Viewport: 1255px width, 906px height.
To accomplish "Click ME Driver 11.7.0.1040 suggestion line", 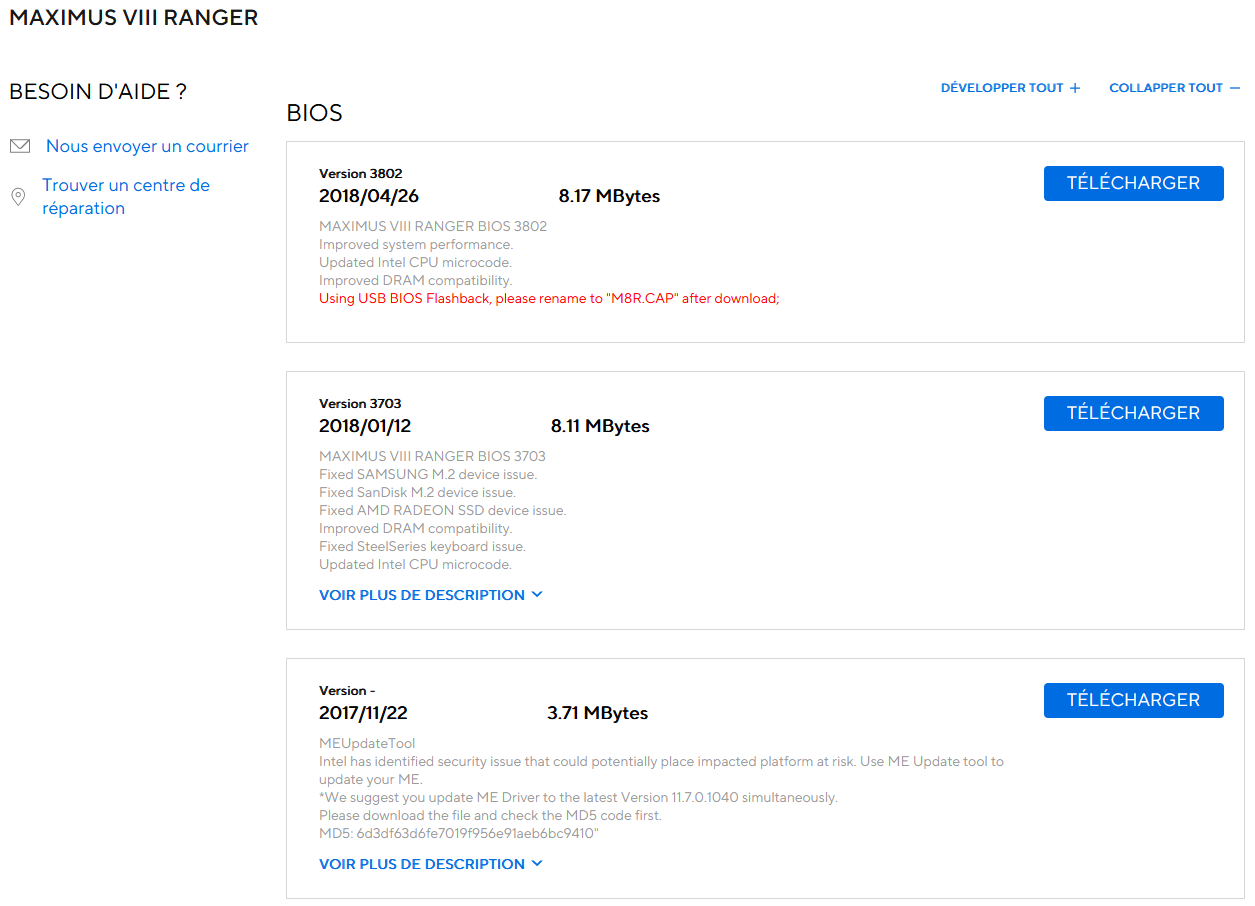I will point(578,798).
